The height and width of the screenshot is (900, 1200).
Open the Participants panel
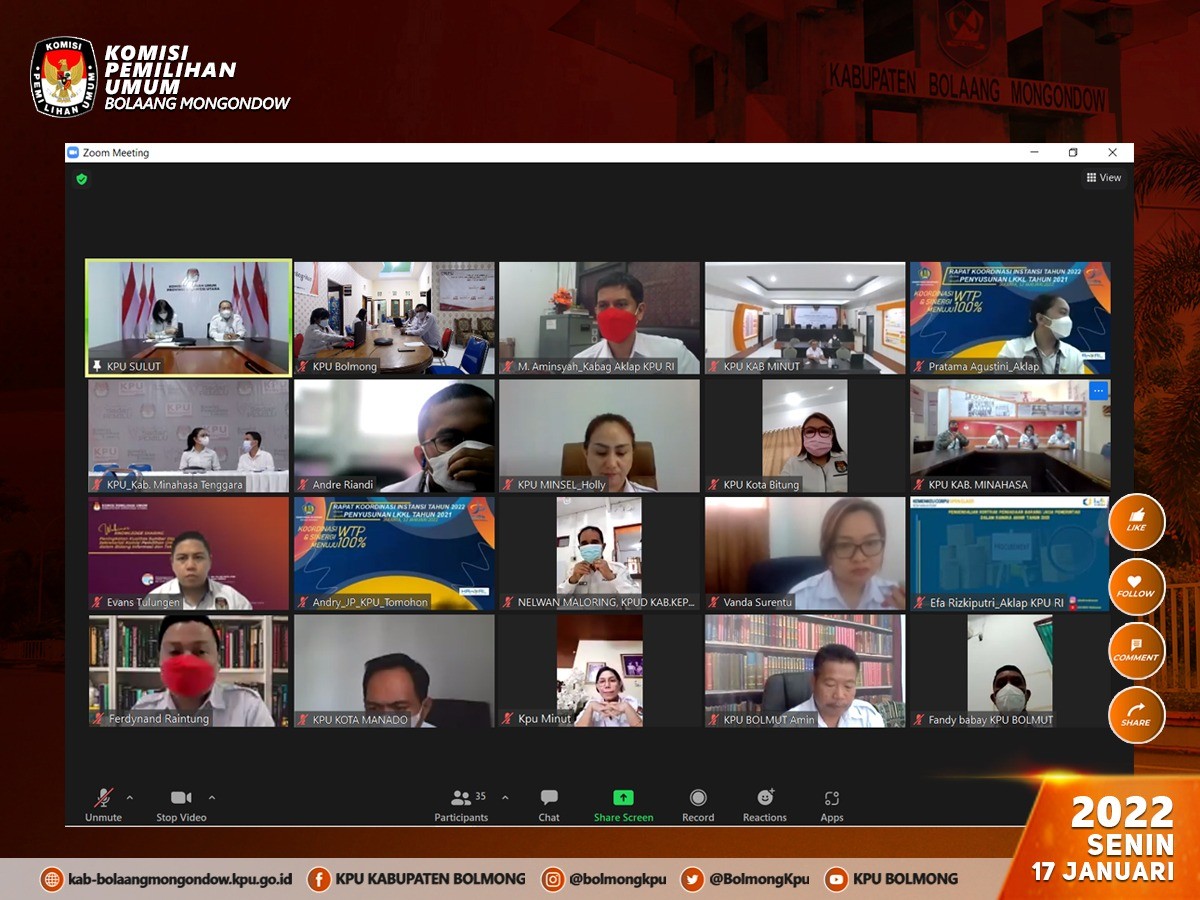point(462,798)
